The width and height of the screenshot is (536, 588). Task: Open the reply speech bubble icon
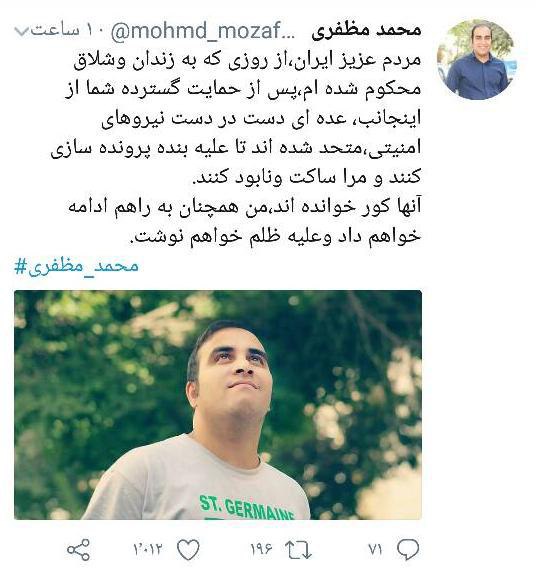coord(408,550)
